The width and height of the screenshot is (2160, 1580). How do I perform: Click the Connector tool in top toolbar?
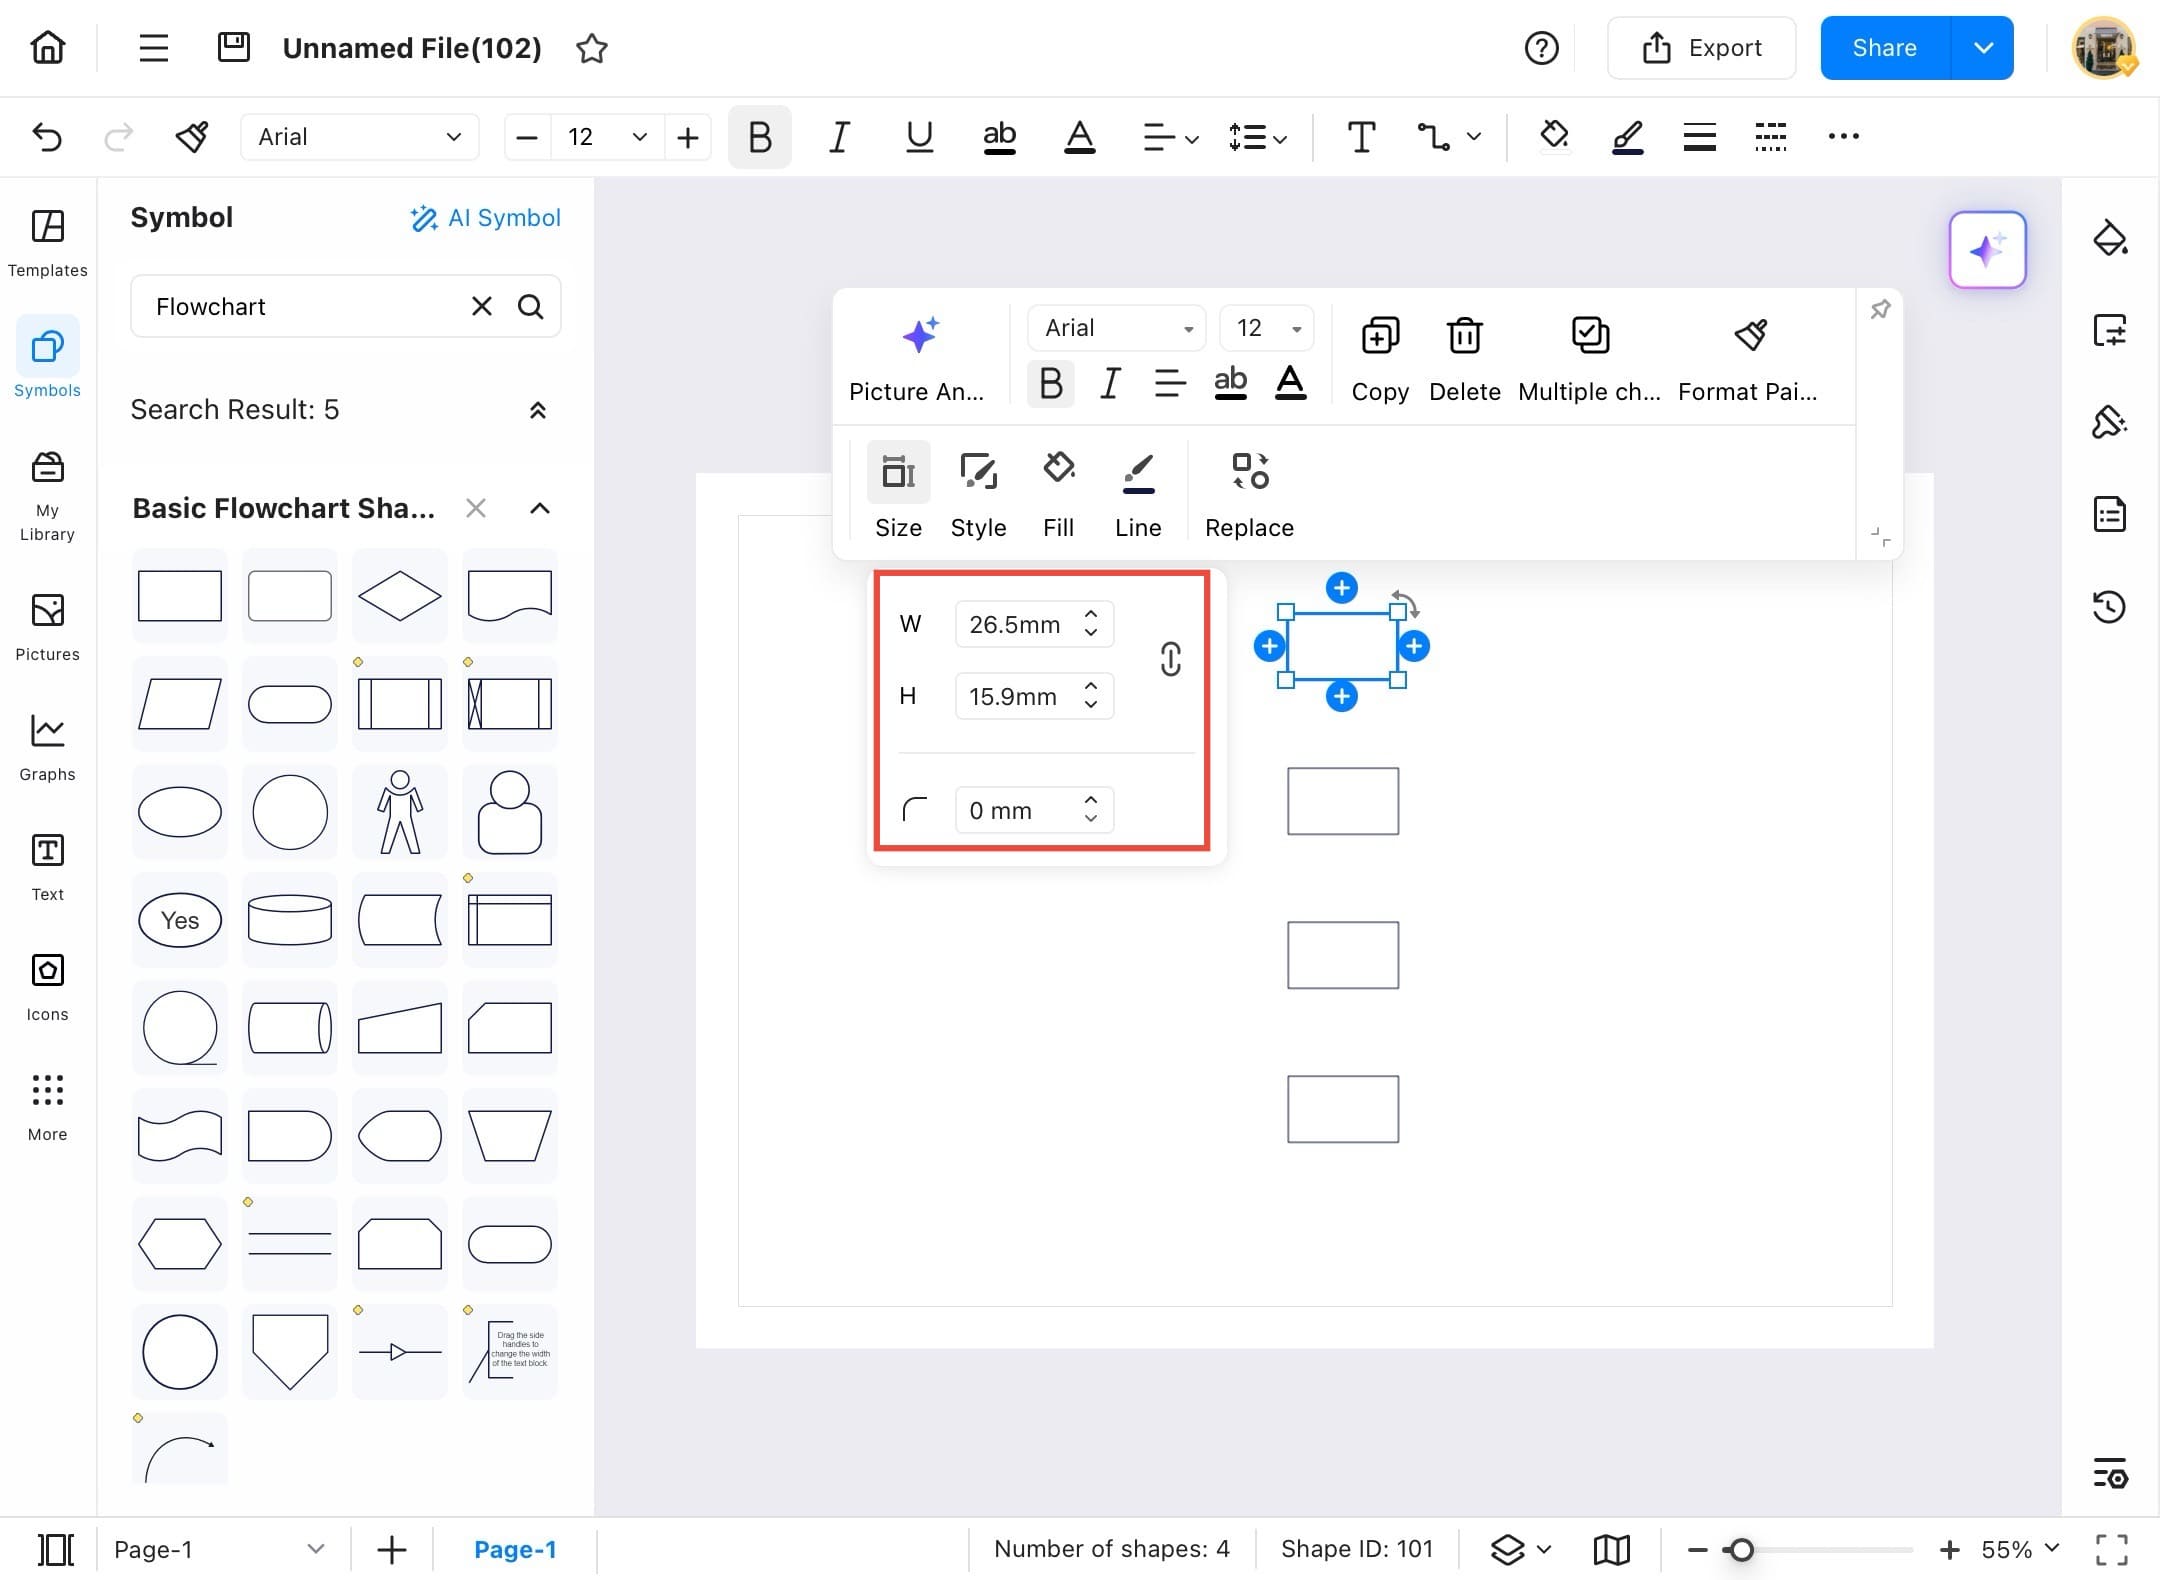(1433, 137)
